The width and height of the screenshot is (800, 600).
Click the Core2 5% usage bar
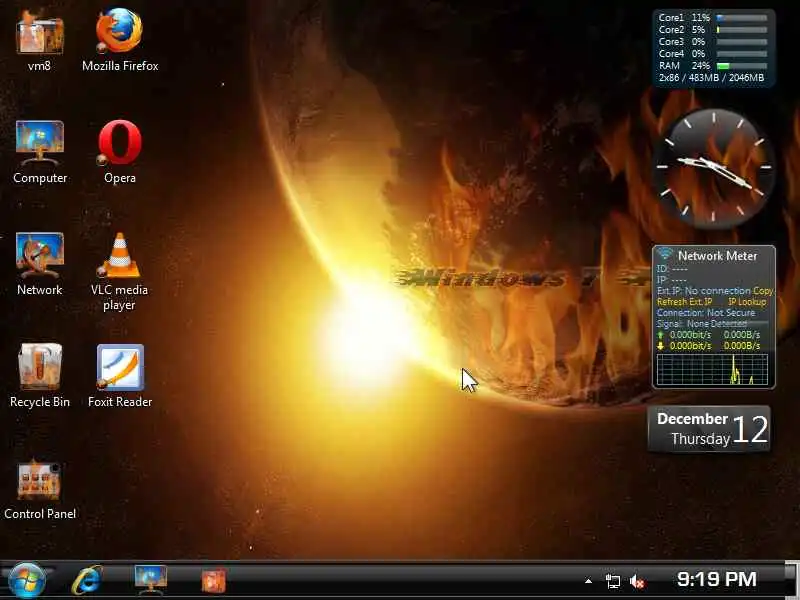(x=742, y=30)
